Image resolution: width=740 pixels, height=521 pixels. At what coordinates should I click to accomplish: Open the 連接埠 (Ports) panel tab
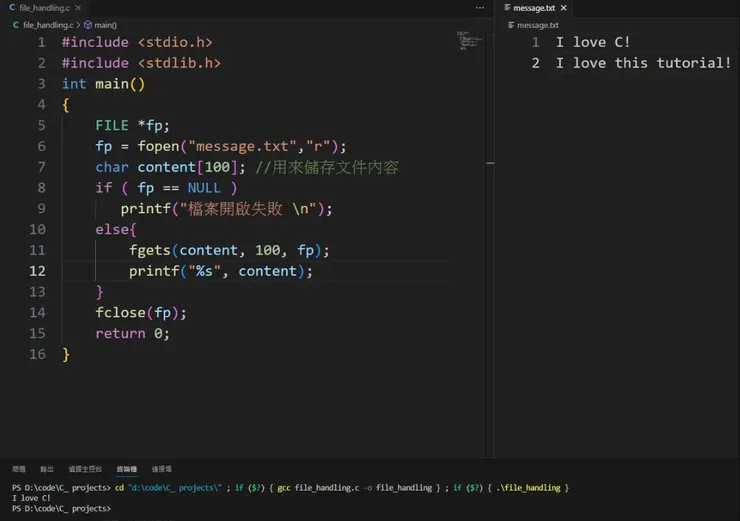tap(161, 468)
